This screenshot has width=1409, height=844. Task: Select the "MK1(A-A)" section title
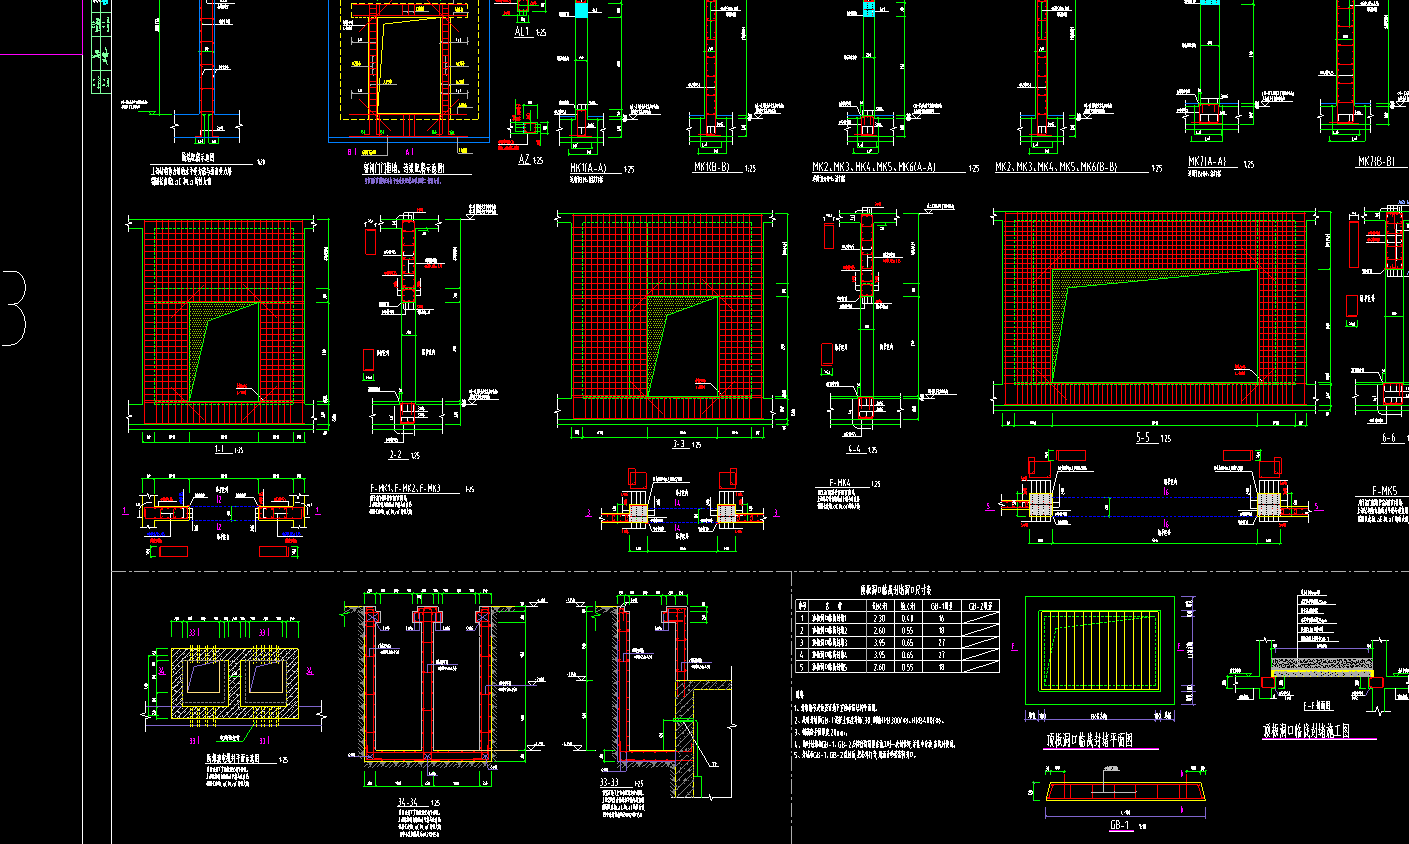tap(588, 168)
